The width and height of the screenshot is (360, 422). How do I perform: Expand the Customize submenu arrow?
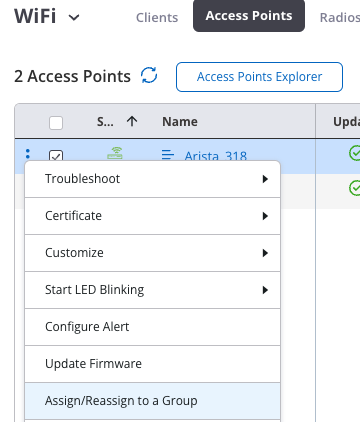pyautogui.click(x=265, y=253)
